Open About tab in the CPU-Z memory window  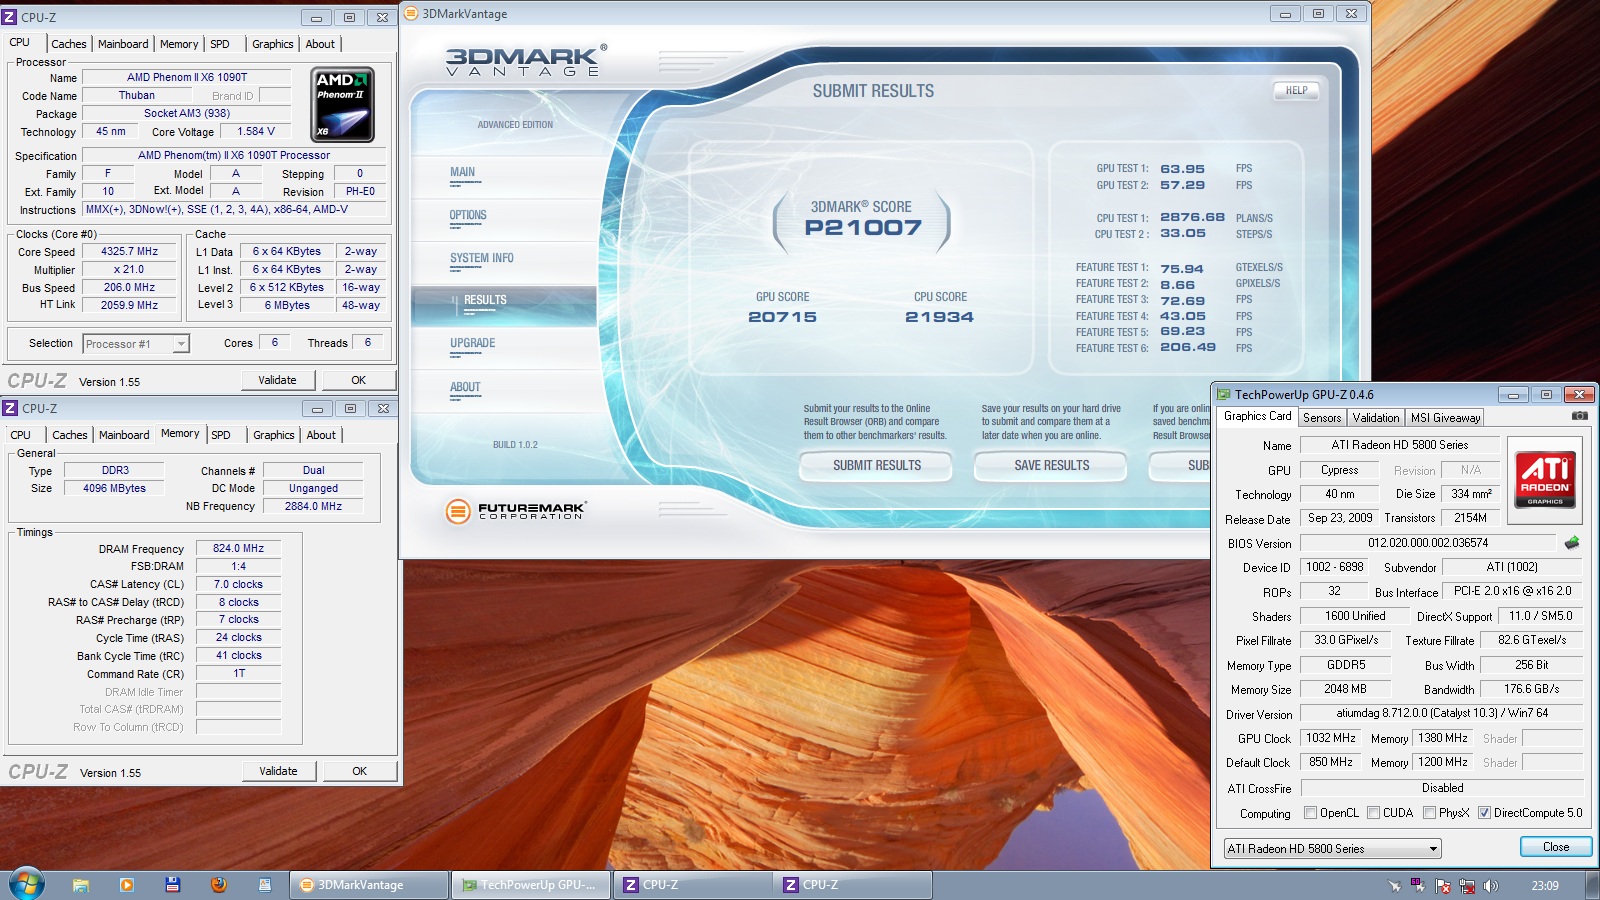click(x=321, y=435)
